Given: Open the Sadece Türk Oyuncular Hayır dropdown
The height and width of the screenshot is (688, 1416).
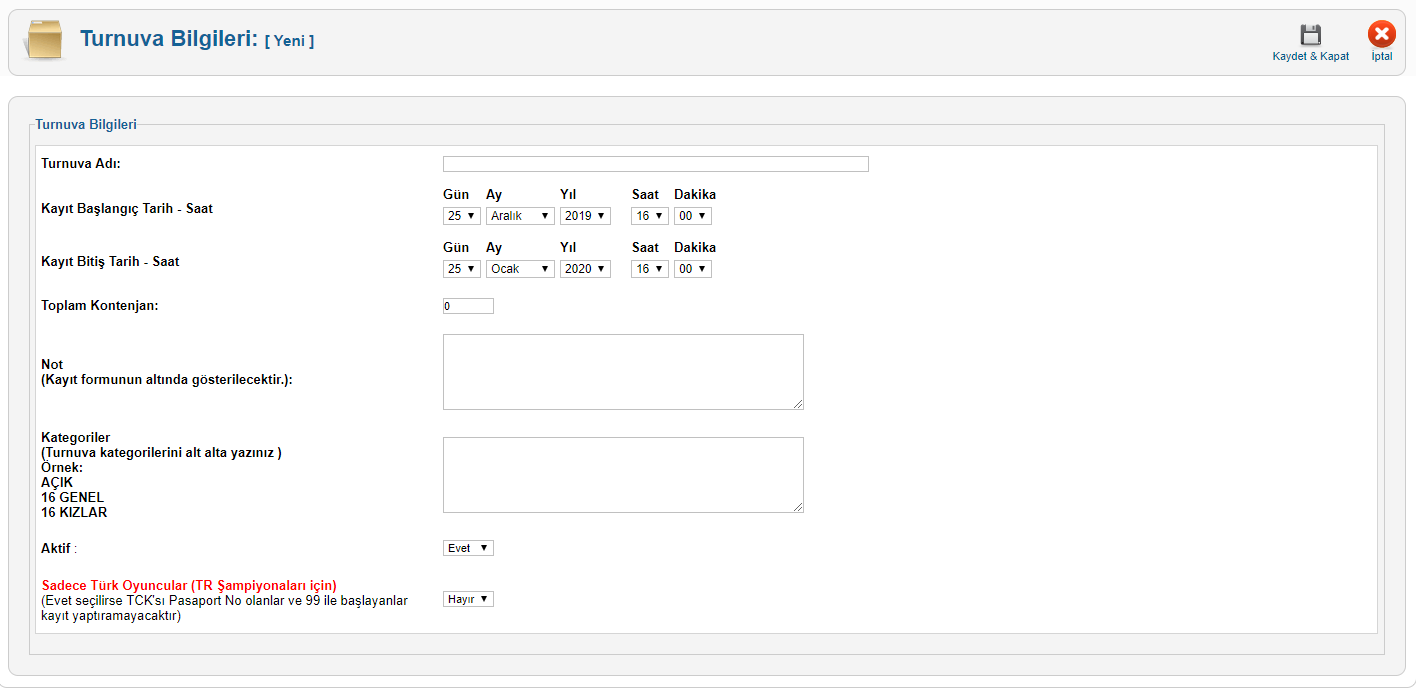Looking at the screenshot, I should pyautogui.click(x=468, y=599).
